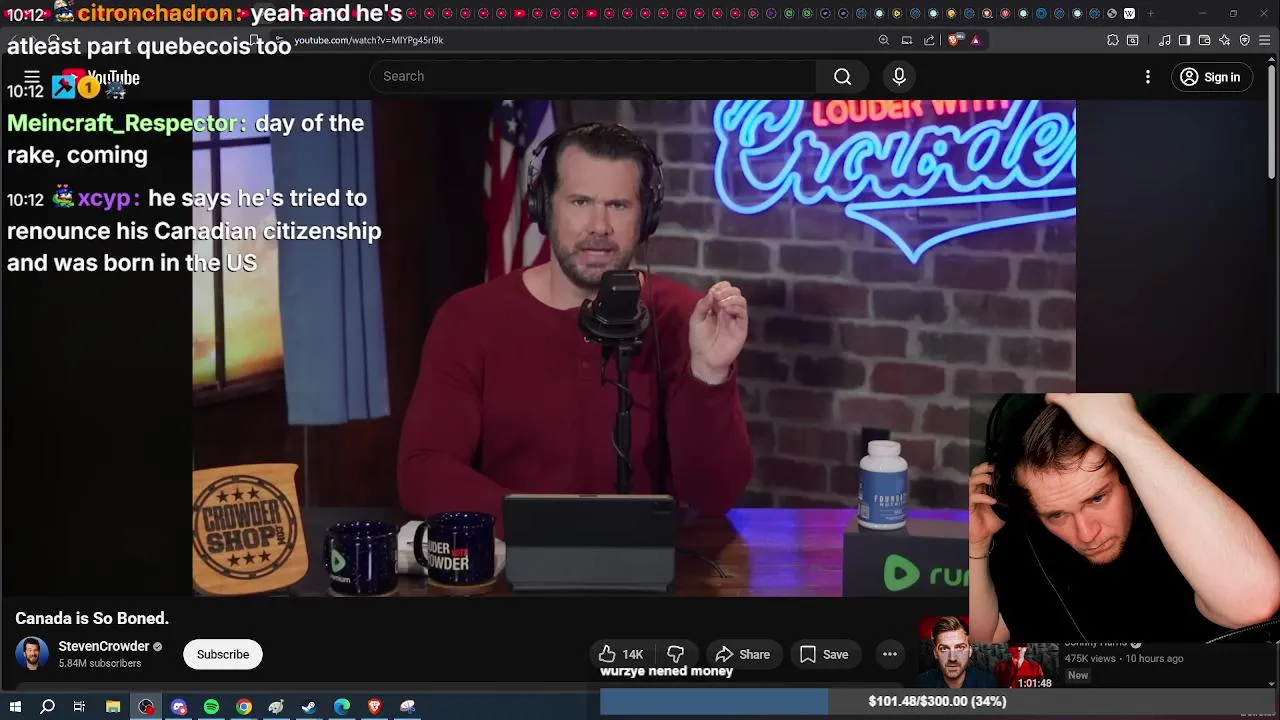The width and height of the screenshot is (1280, 720).
Task: Click the cast/screen icon in address bar
Action: pyautogui.click(x=907, y=40)
